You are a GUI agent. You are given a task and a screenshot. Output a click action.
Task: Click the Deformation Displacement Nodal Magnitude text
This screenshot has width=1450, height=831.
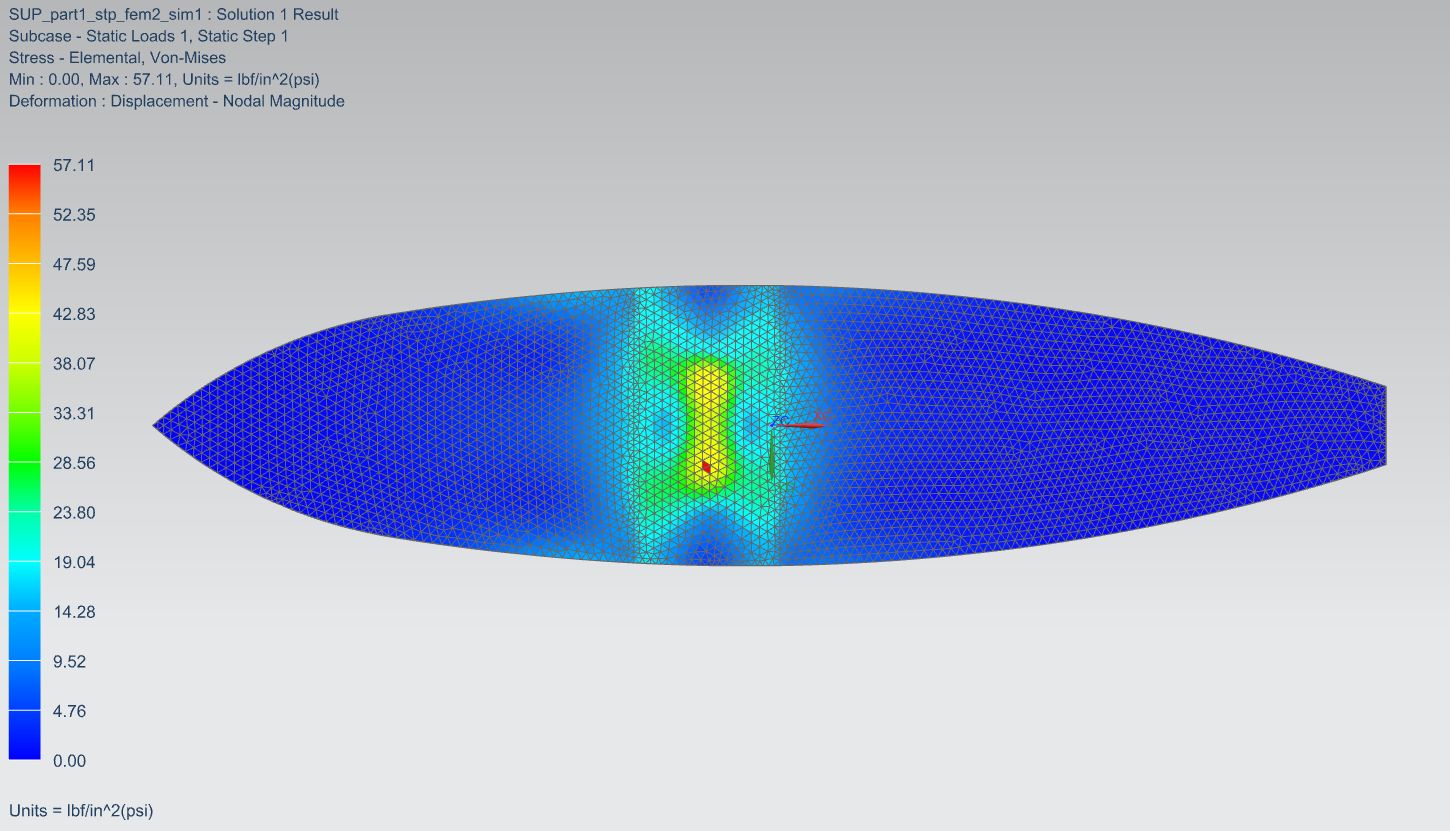176,101
